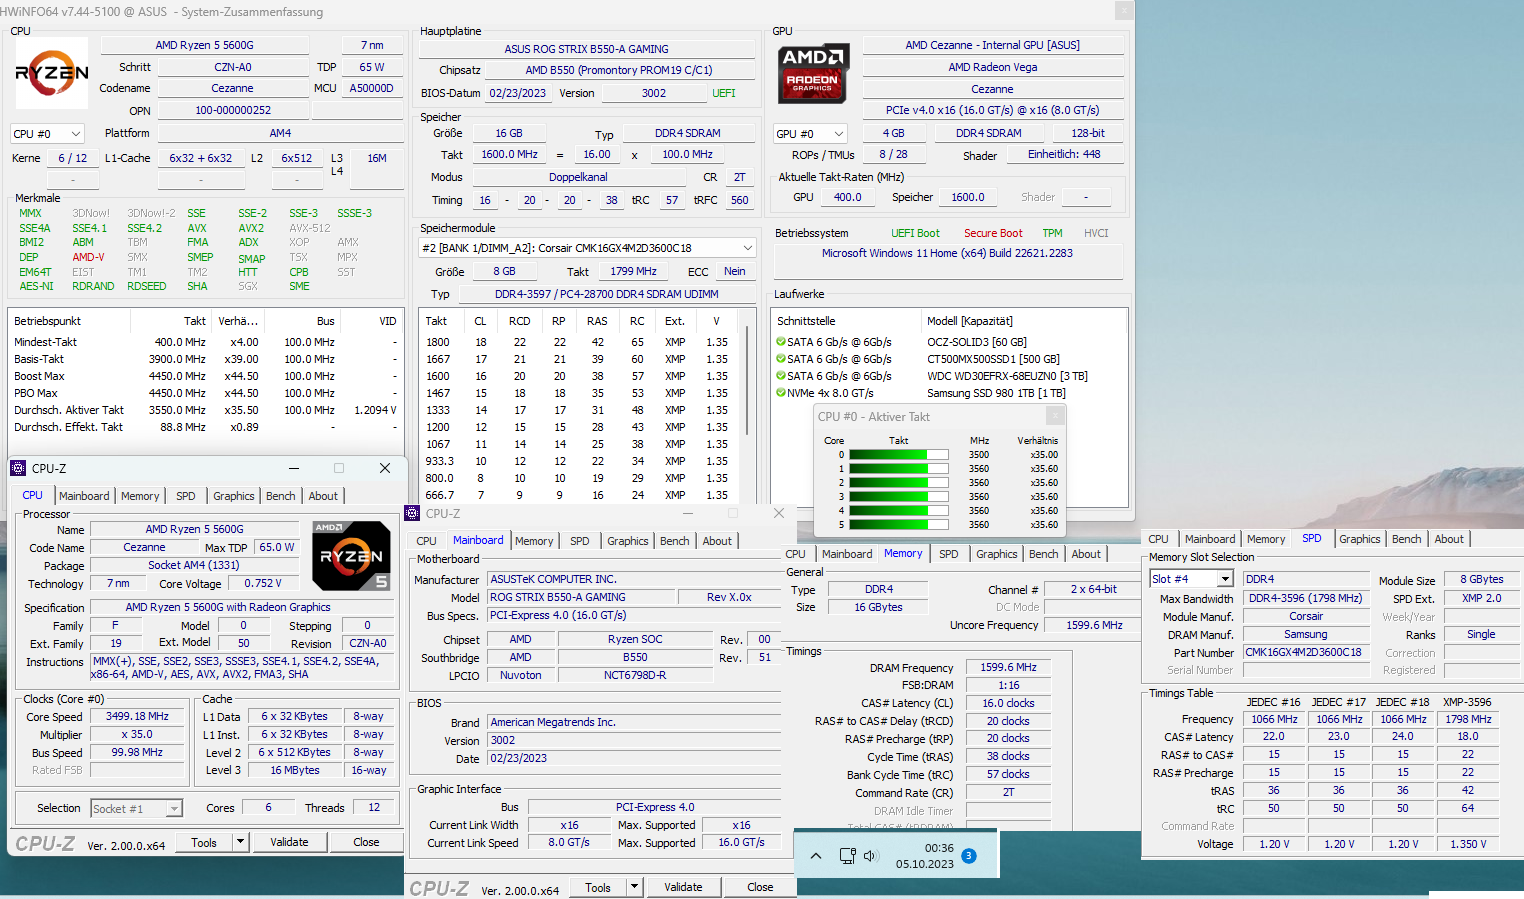Switch to Mainboard tab in the CPU-Z processor window

click(84, 496)
